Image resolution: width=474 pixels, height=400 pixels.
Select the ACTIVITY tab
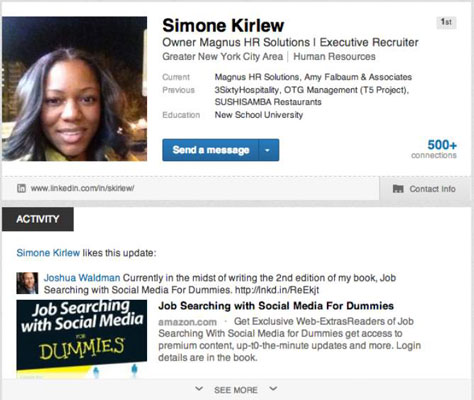coord(38,219)
